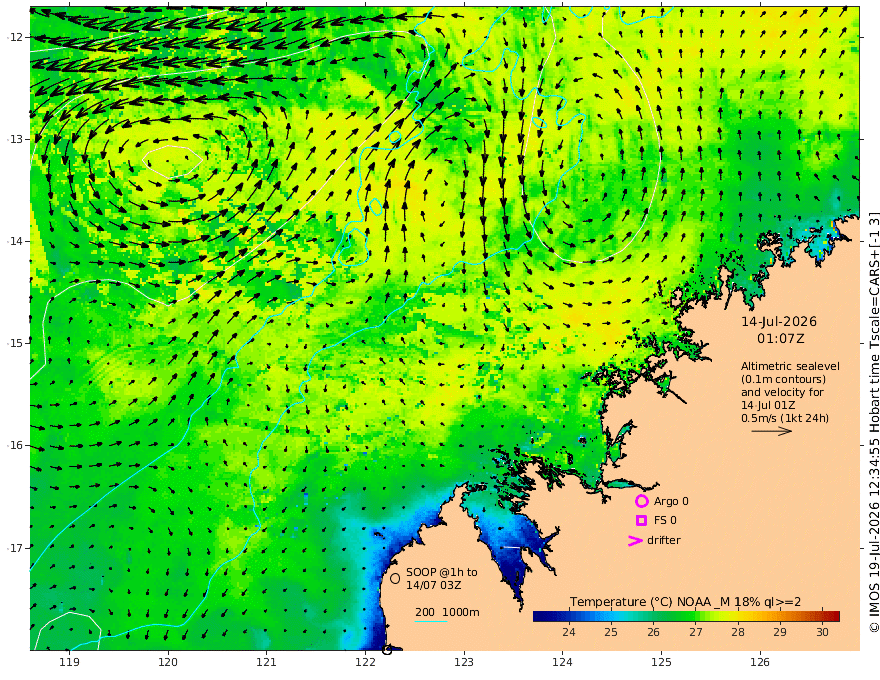Click the 'Argo 0' legend label

tap(671, 501)
